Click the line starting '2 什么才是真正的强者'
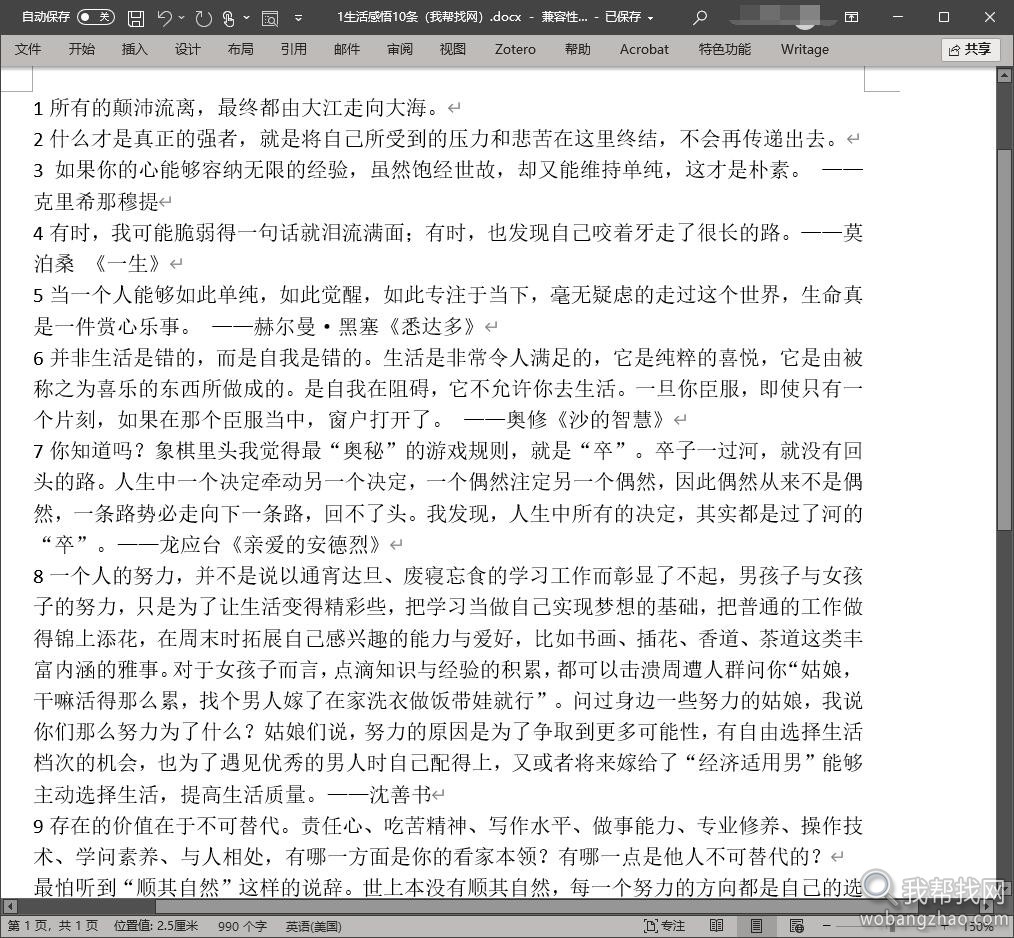This screenshot has height=938, width=1014. pyautogui.click(x=438, y=138)
